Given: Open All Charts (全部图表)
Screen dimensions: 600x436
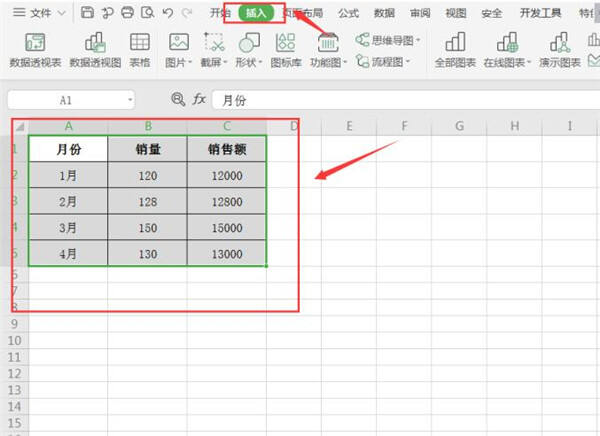Looking at the screenshot, I should point(455,50).
